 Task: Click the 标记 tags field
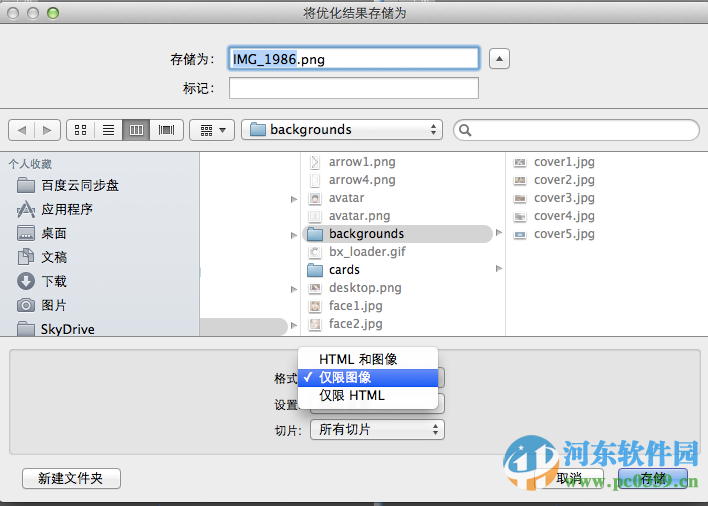[354, 88]
